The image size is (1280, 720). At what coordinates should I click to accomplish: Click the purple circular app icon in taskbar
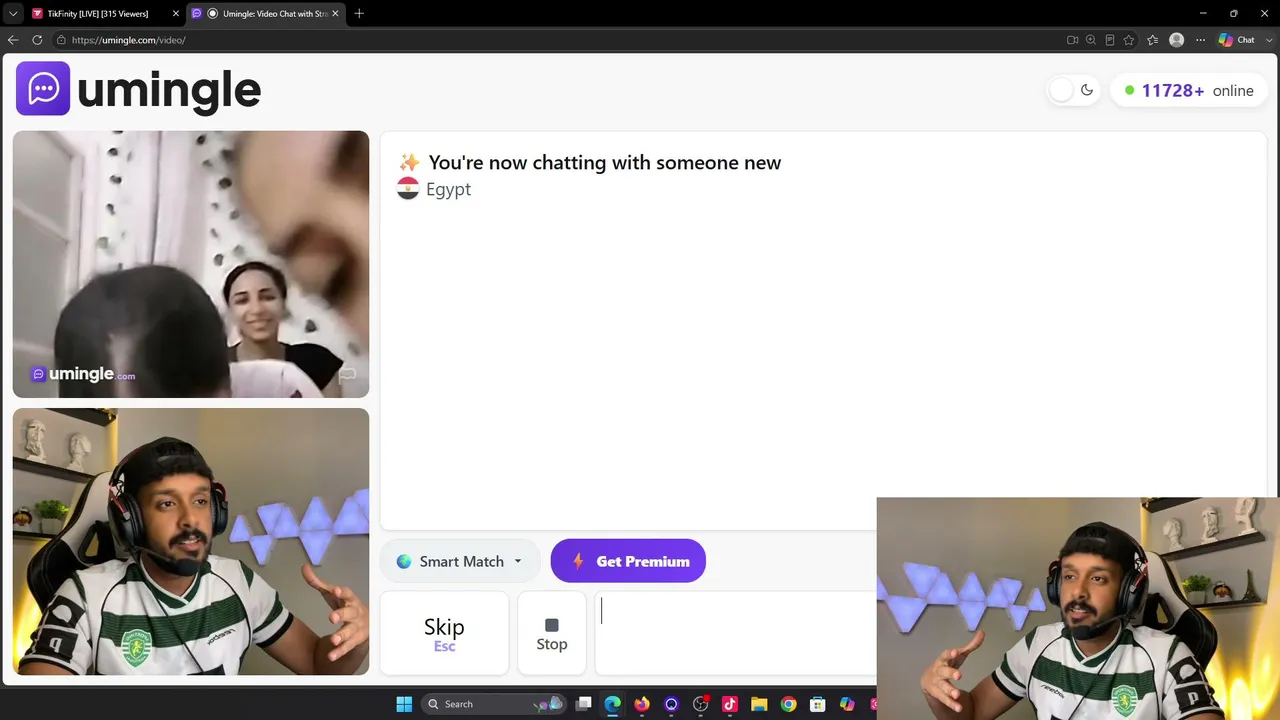(671, 704)
